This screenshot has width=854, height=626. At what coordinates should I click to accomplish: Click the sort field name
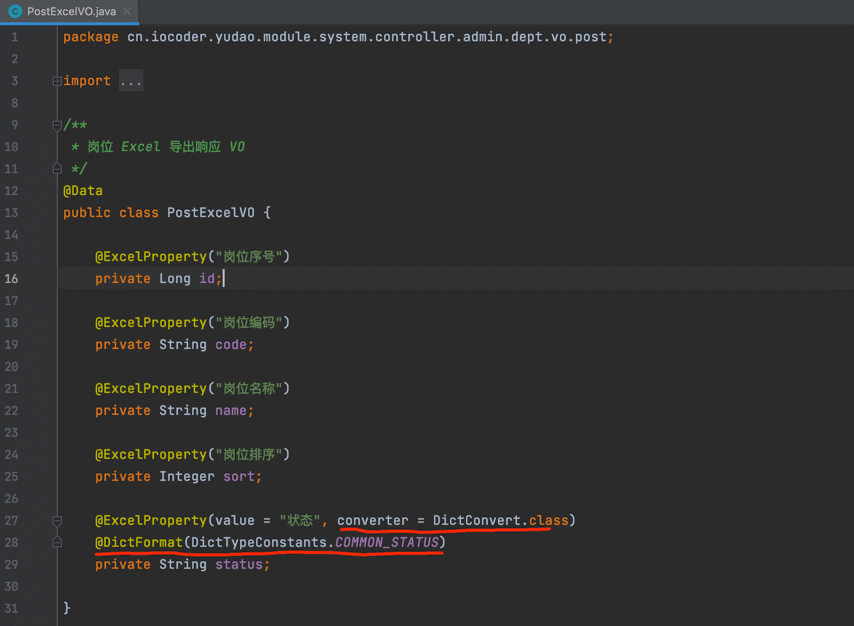click(x=240, y=477)
